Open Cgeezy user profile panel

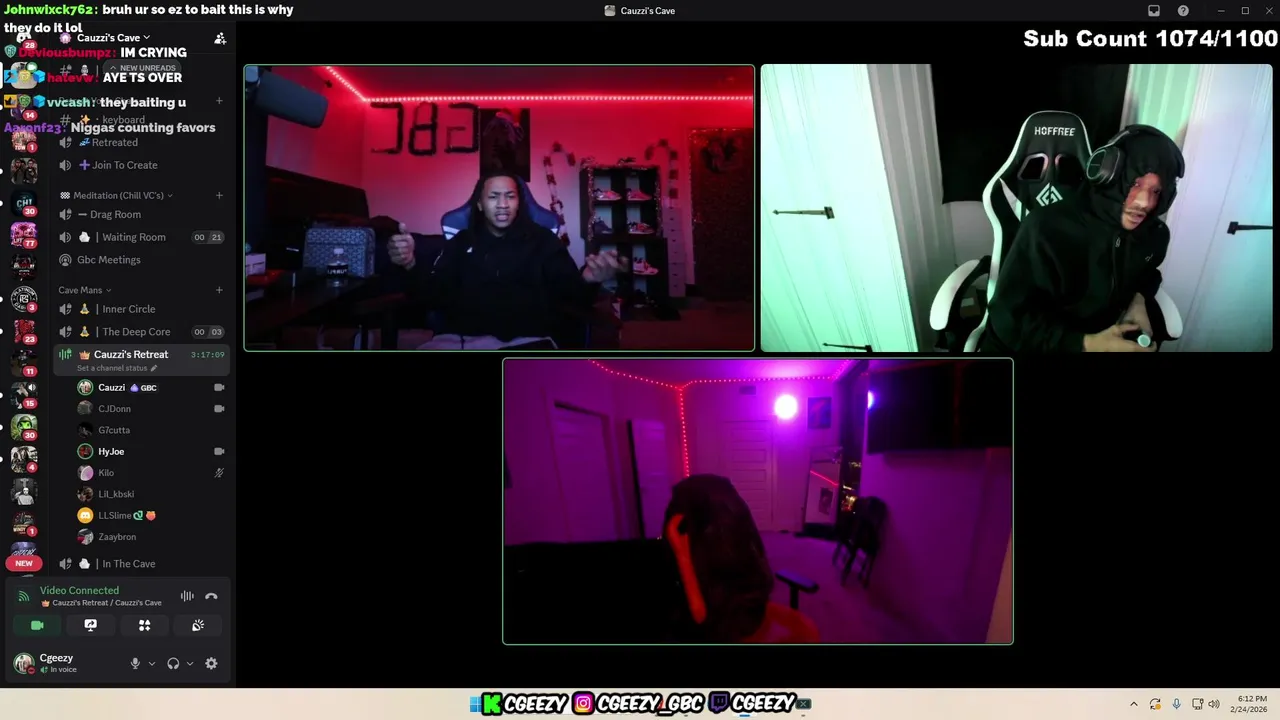point(65,663)
